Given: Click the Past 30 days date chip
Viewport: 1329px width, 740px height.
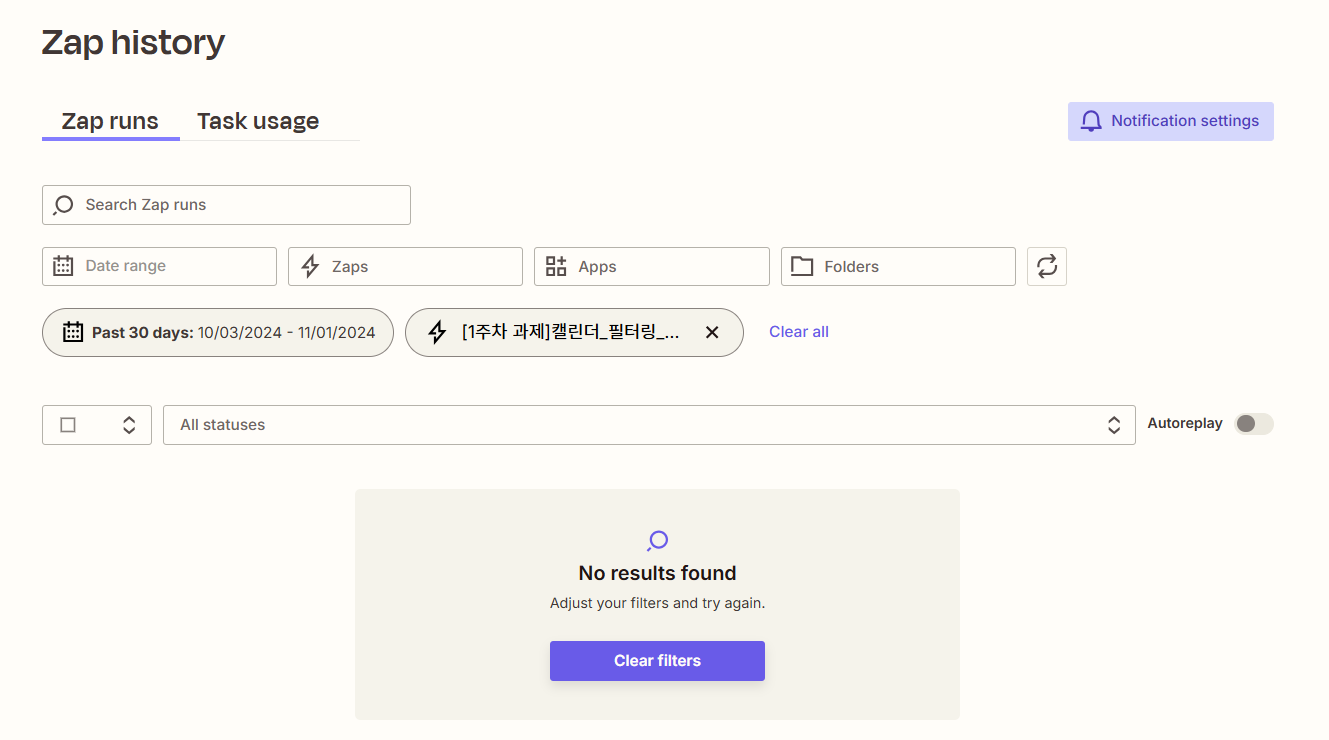Looking at the screenshot, I should click(218, 332).
